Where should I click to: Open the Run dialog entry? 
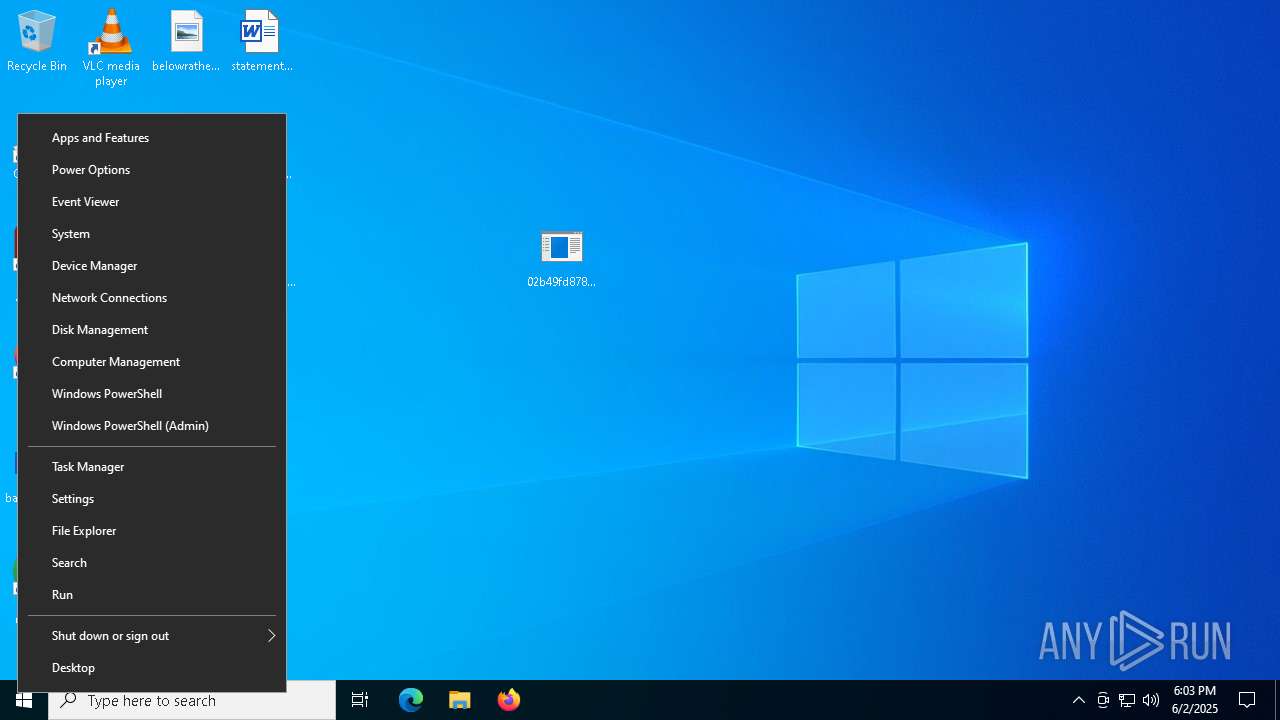point(152,595)
